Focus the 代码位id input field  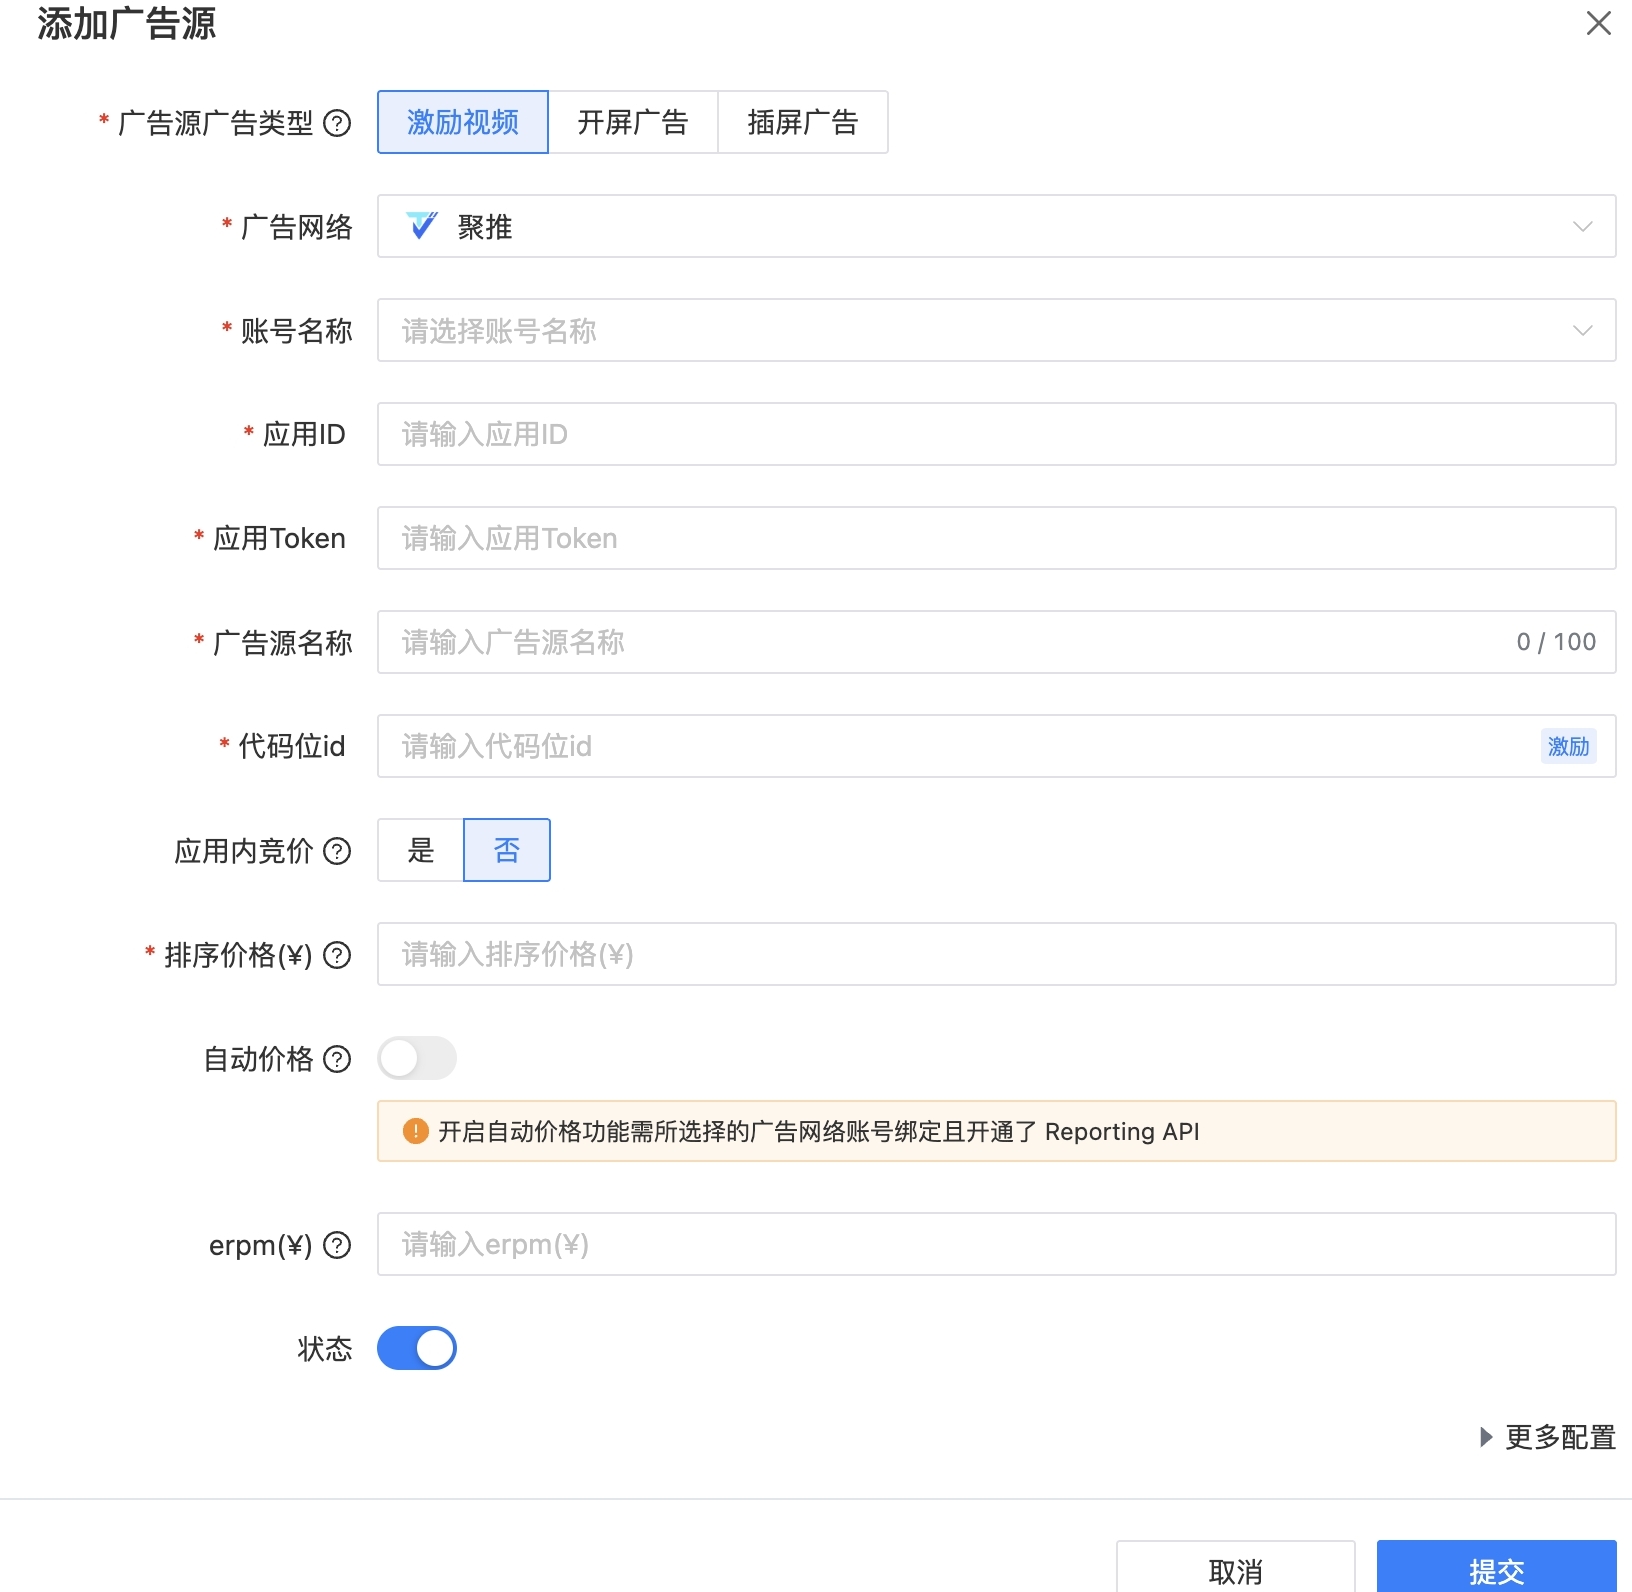[x=996, y=746]
